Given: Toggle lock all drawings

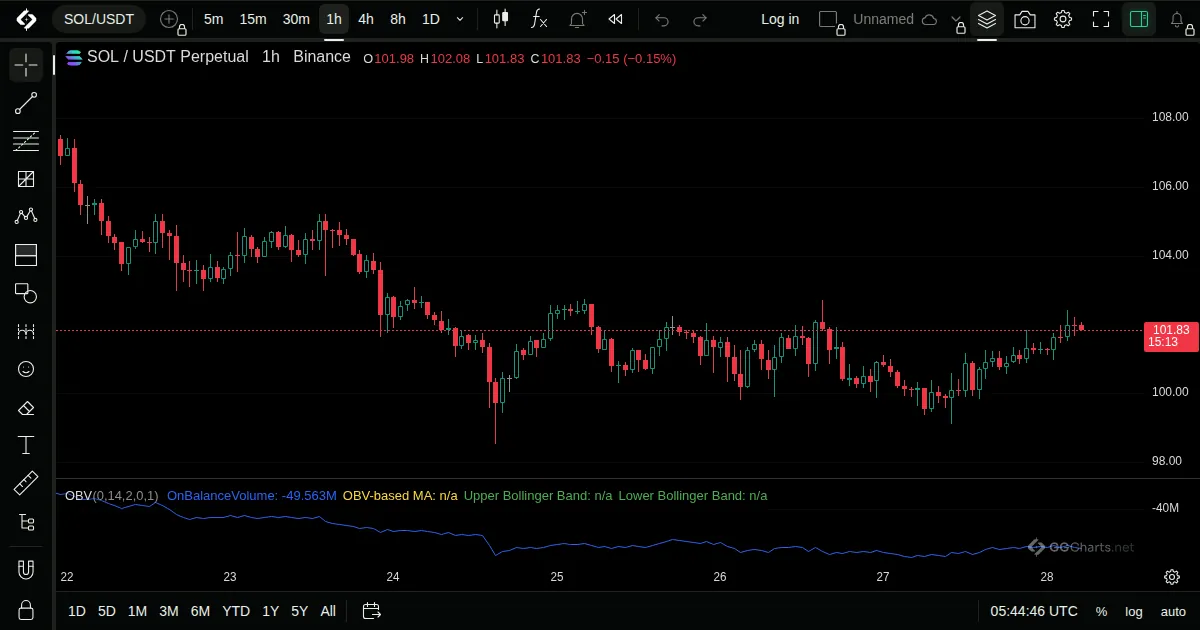Looking at the screenshot, I should (26, 609).
